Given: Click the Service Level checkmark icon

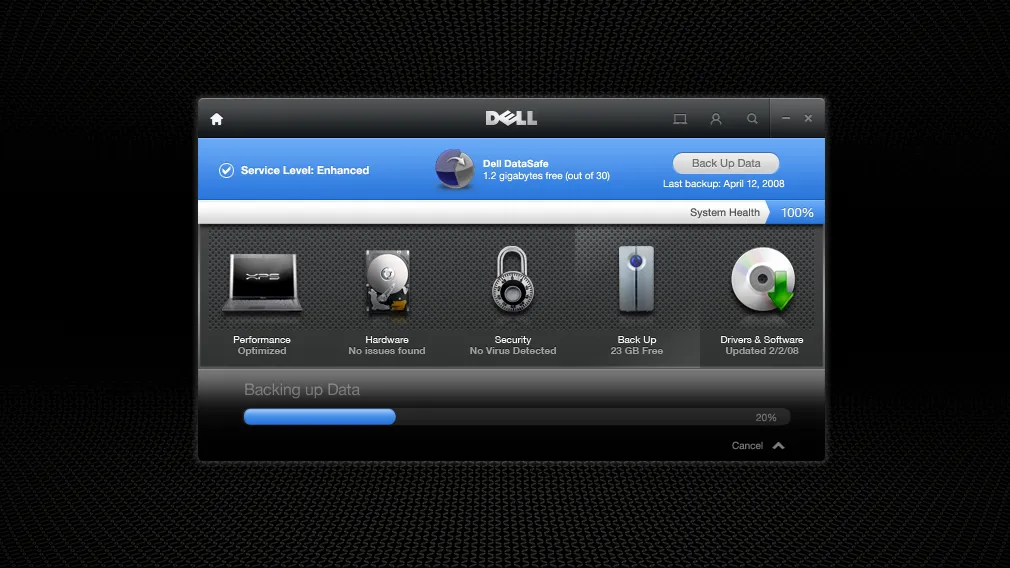Looking at the screenshot, I should [x=226, y=170].
